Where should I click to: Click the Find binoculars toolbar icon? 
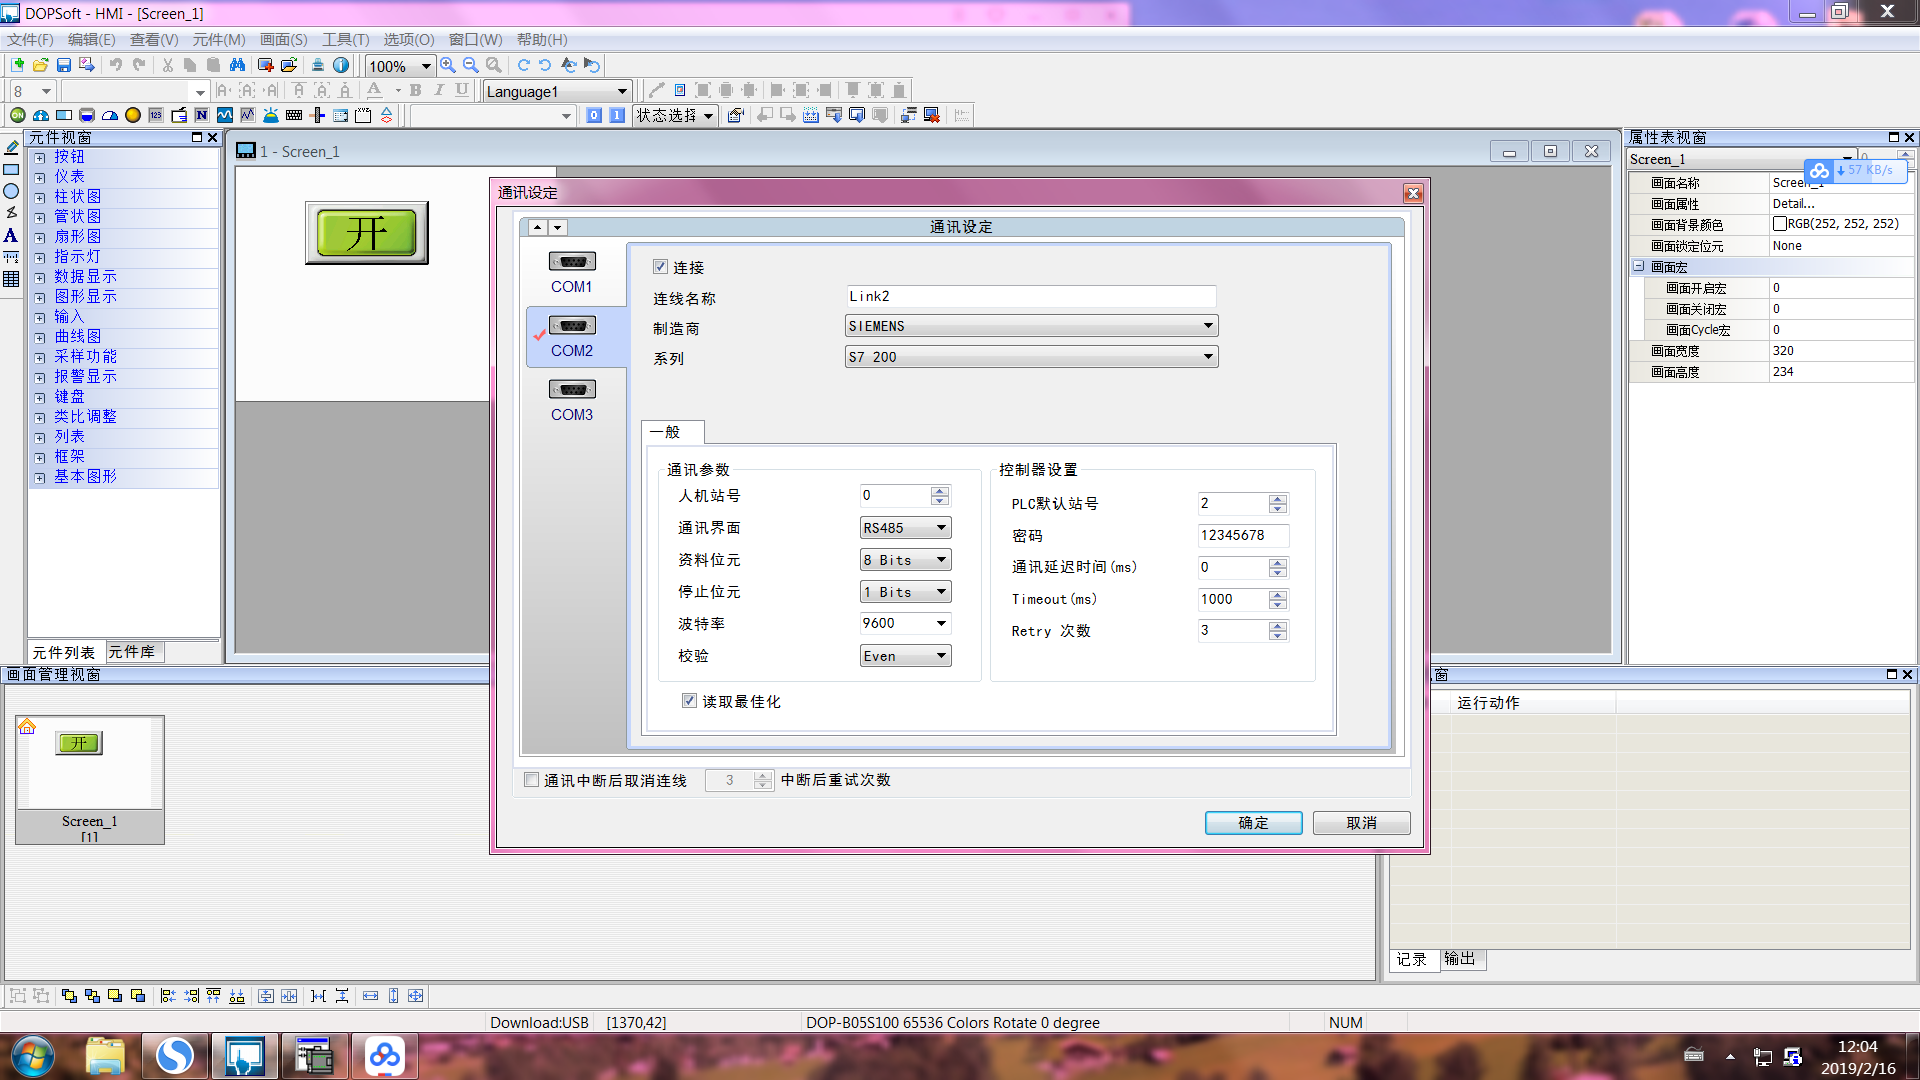[237, 65]
